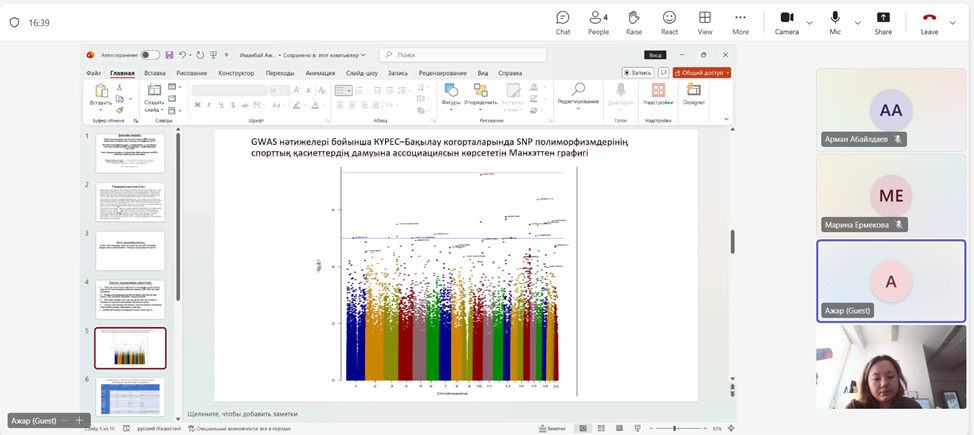The height and width of the screenshot is (435, 974).
Task: Open the Анимация ribbon tab
Action: coord(320,73)
